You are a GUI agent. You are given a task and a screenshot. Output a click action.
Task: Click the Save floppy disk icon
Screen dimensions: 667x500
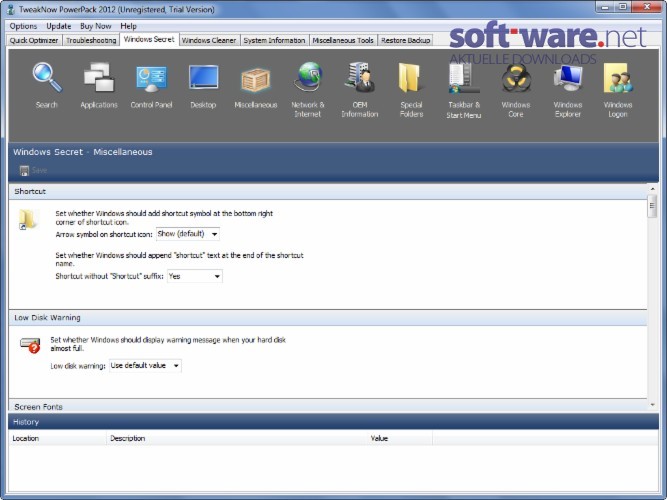[x=24, y=171]
